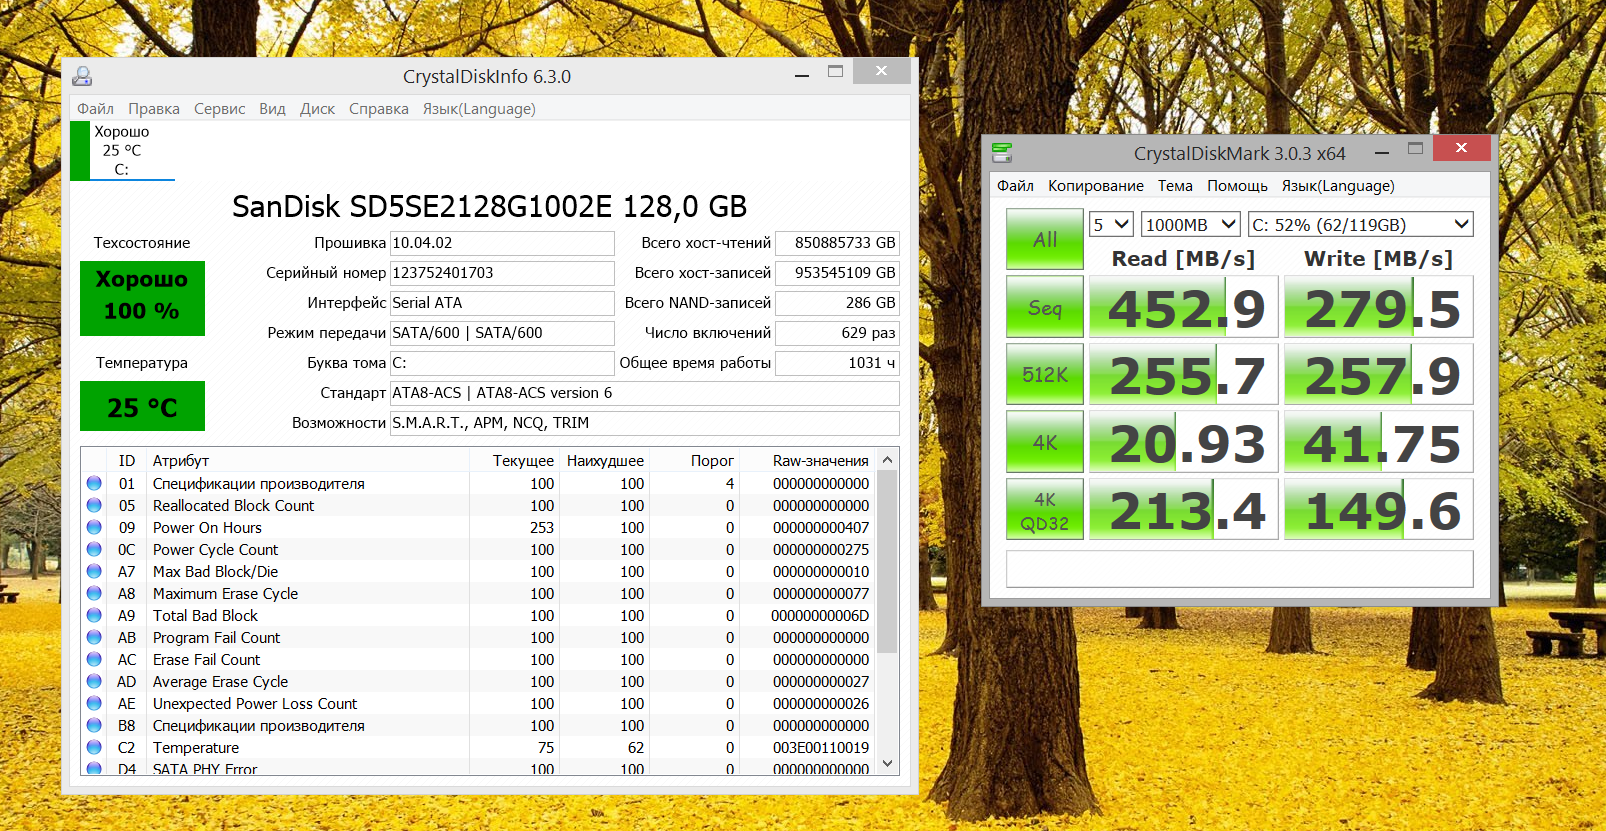
Task: Run all benchmarks with All button
Action: [x=1045, y=239]
